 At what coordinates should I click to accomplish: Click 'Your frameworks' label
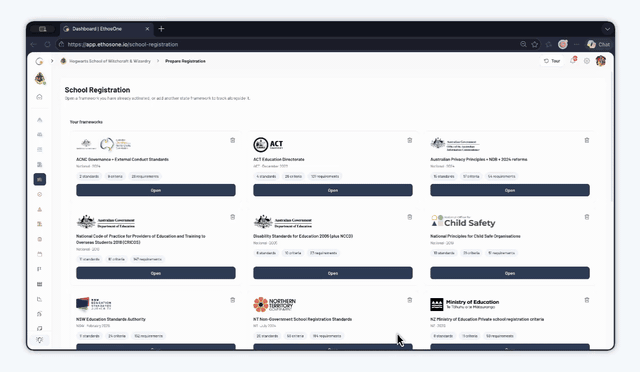point(86,122)
